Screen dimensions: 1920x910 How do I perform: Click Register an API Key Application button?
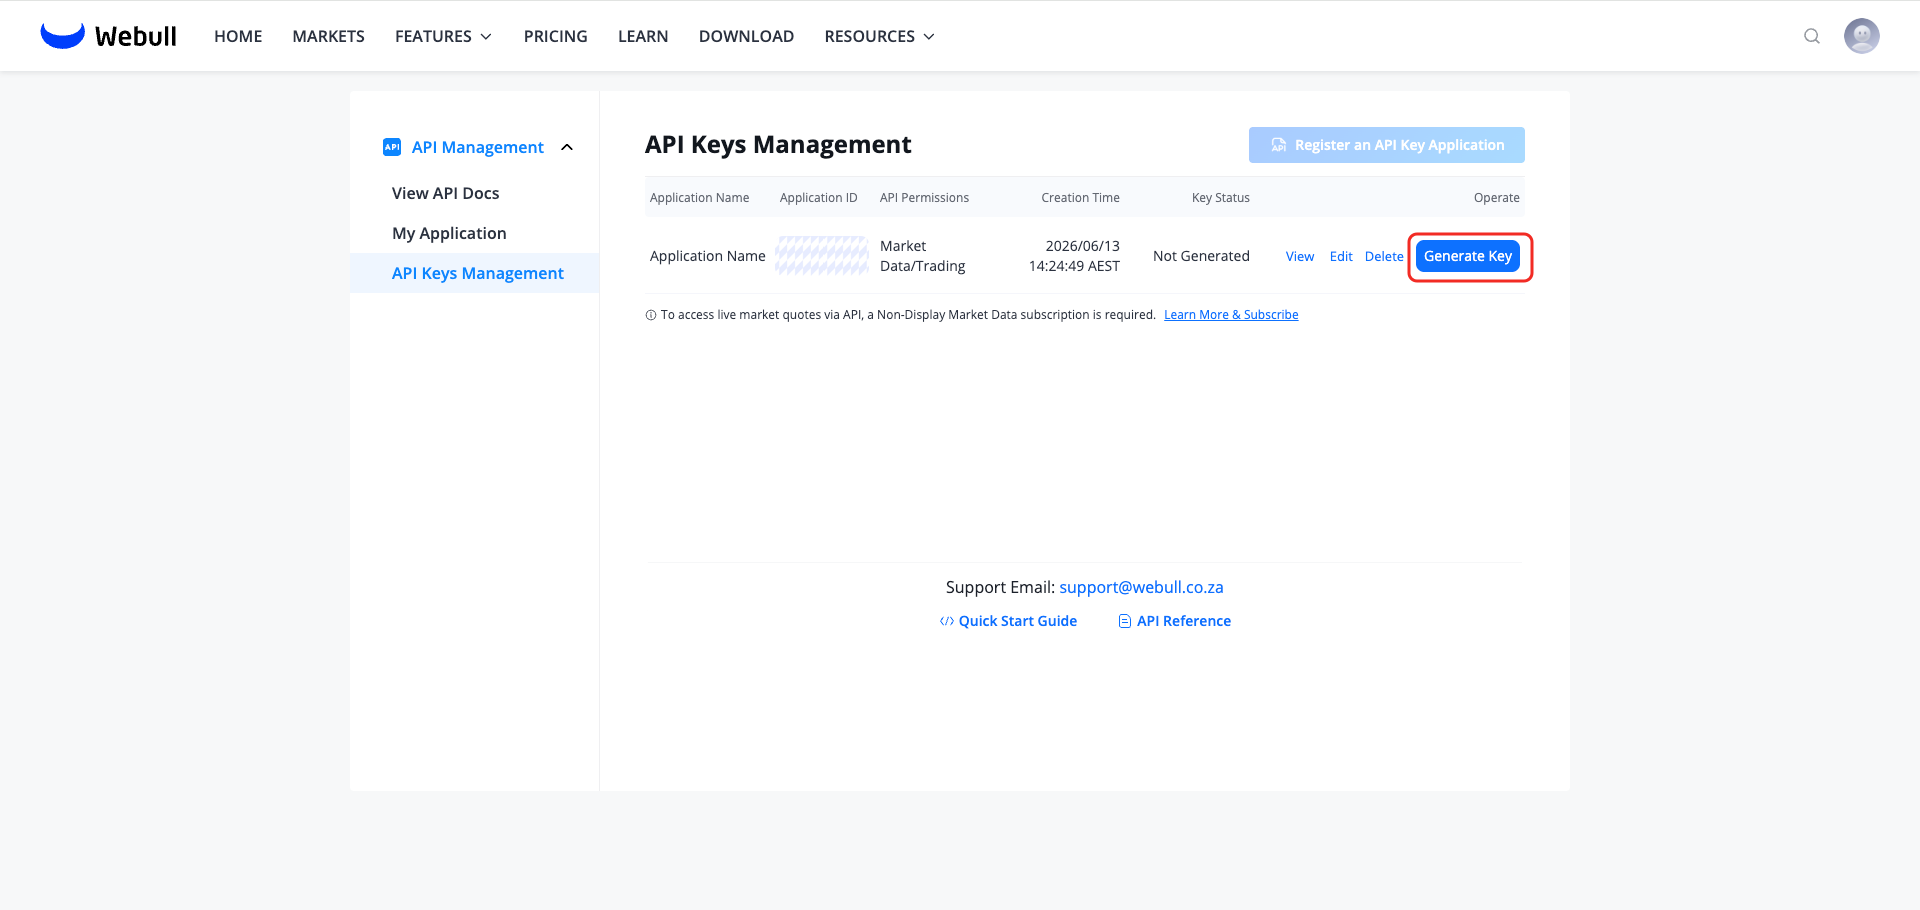coord(1386,145)
